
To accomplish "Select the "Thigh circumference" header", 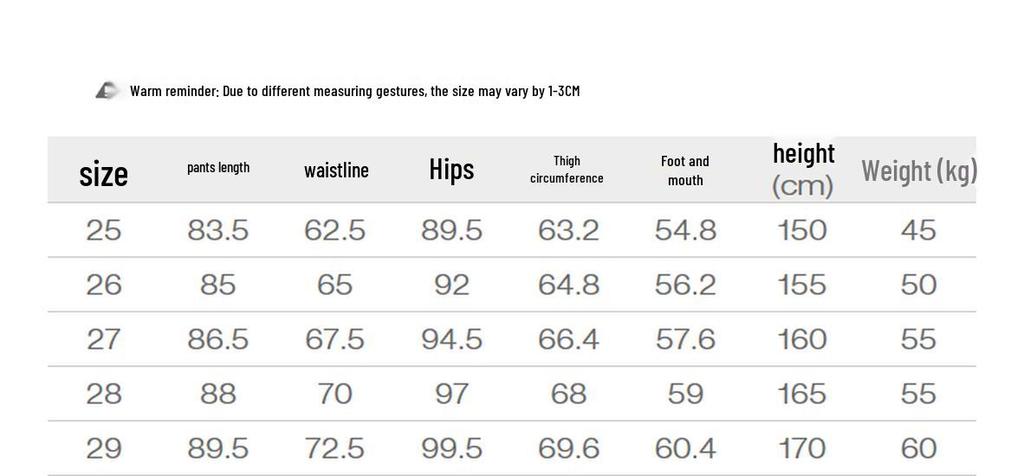I will [567, 169].
